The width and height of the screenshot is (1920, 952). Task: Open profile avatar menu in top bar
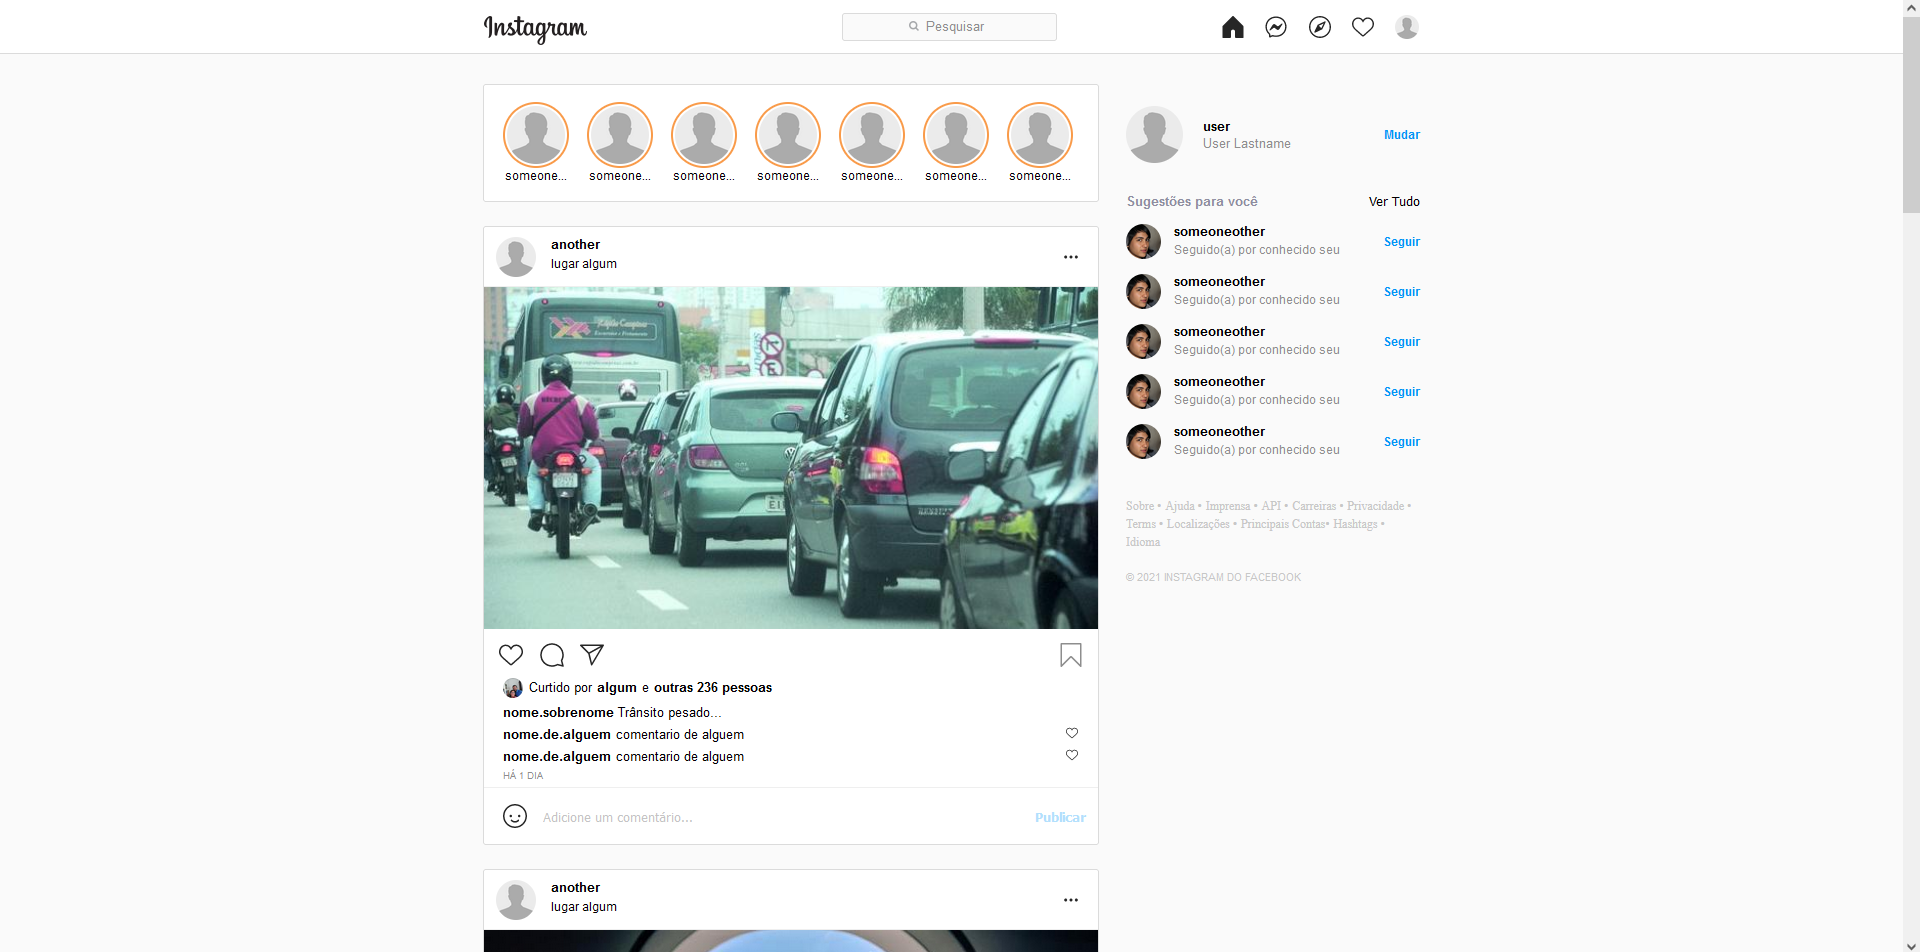point(1407,27)
